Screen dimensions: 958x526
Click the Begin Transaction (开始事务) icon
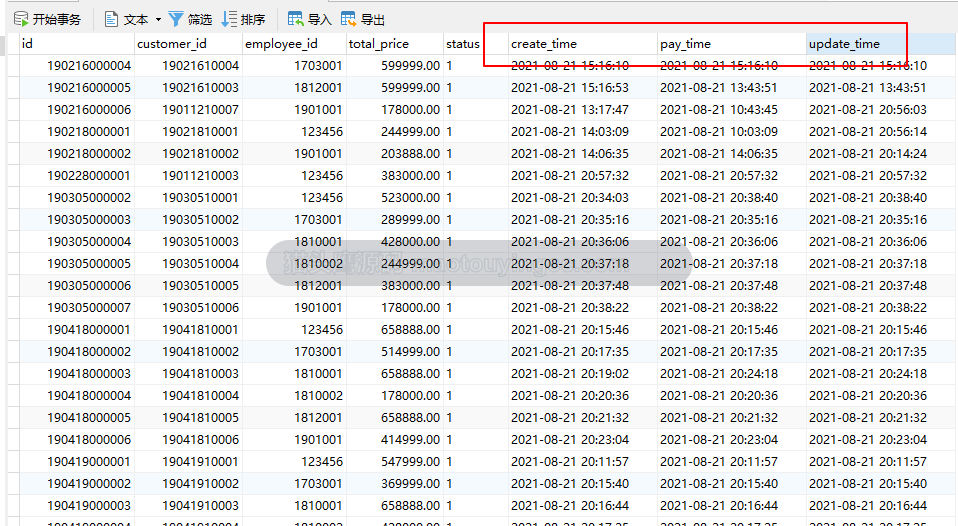21,20
